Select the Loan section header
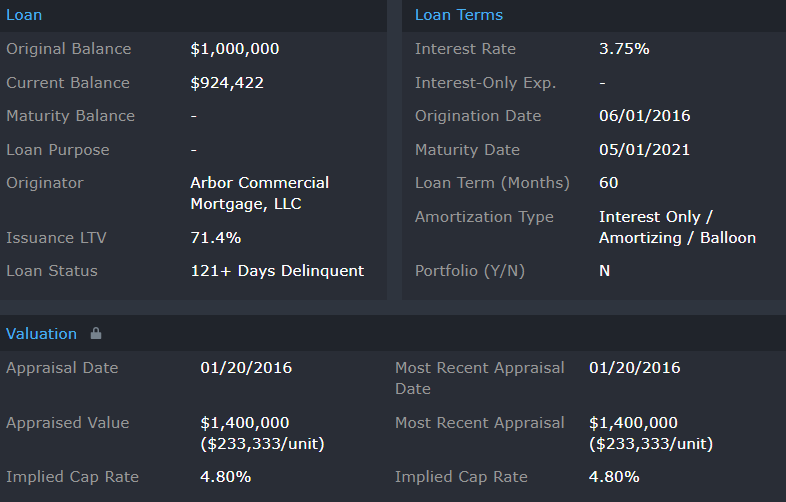786x502 pixels. pos(24,15)
